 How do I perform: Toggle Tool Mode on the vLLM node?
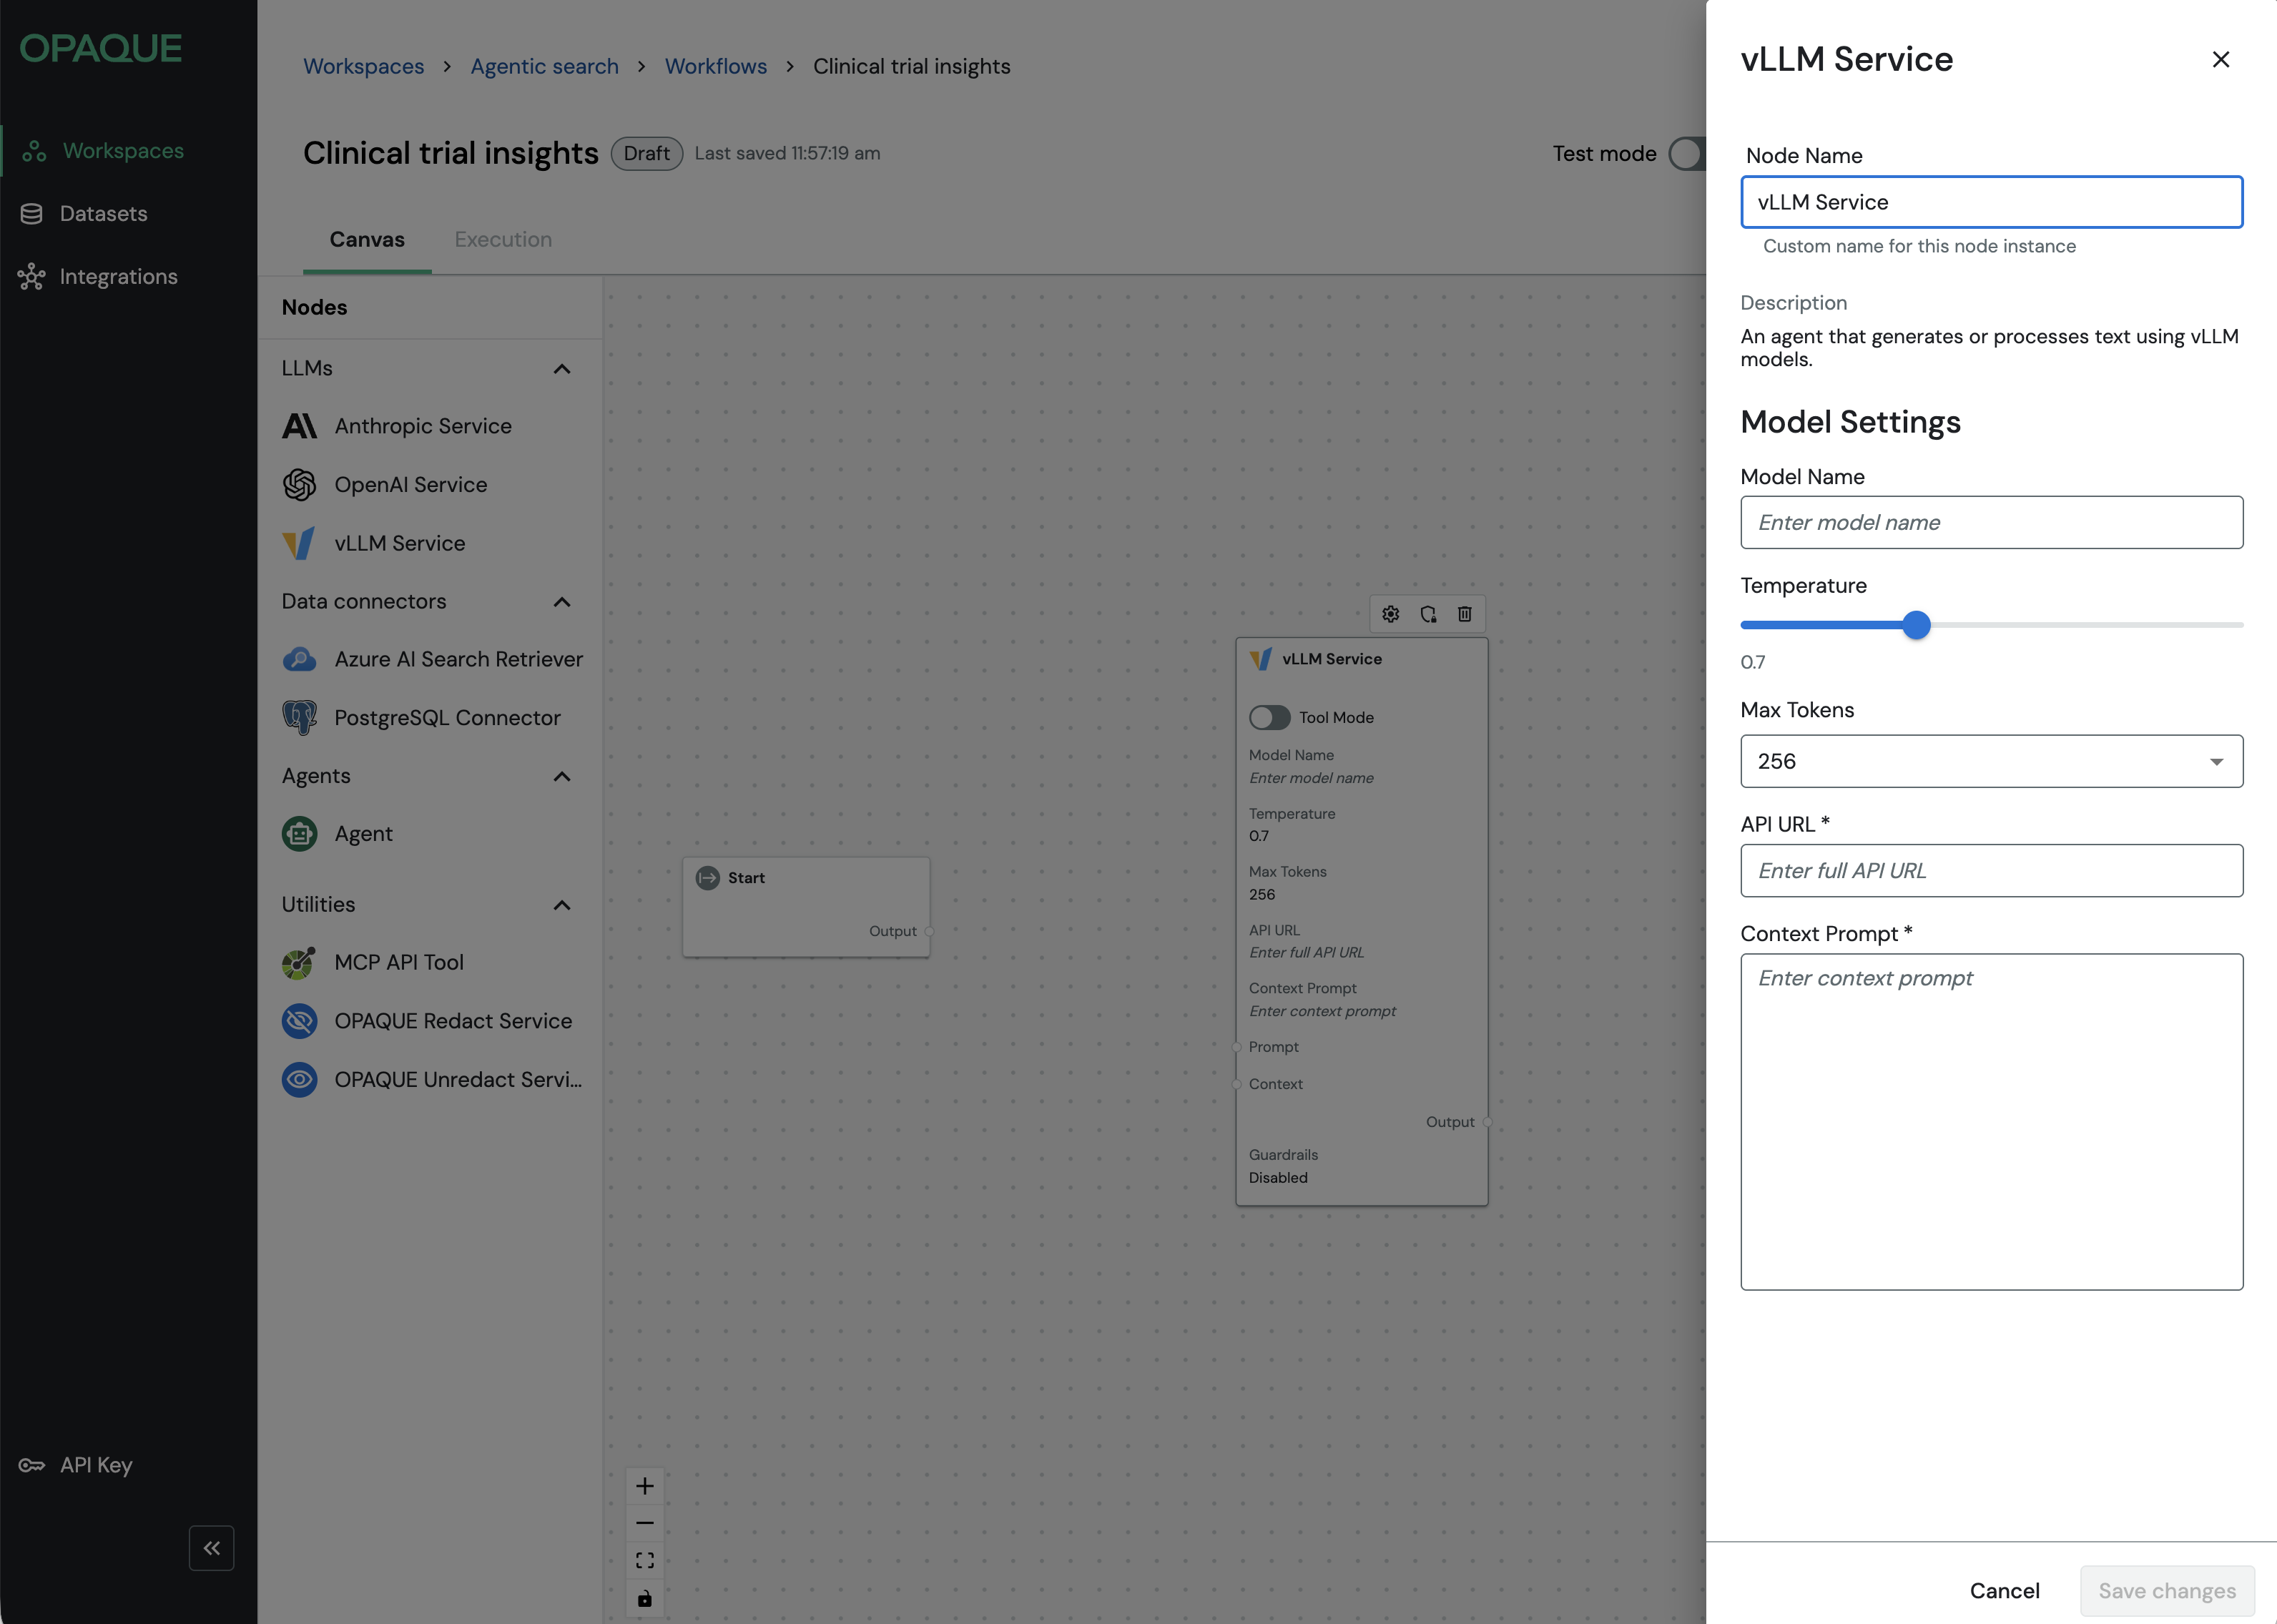coord(1269,718)
